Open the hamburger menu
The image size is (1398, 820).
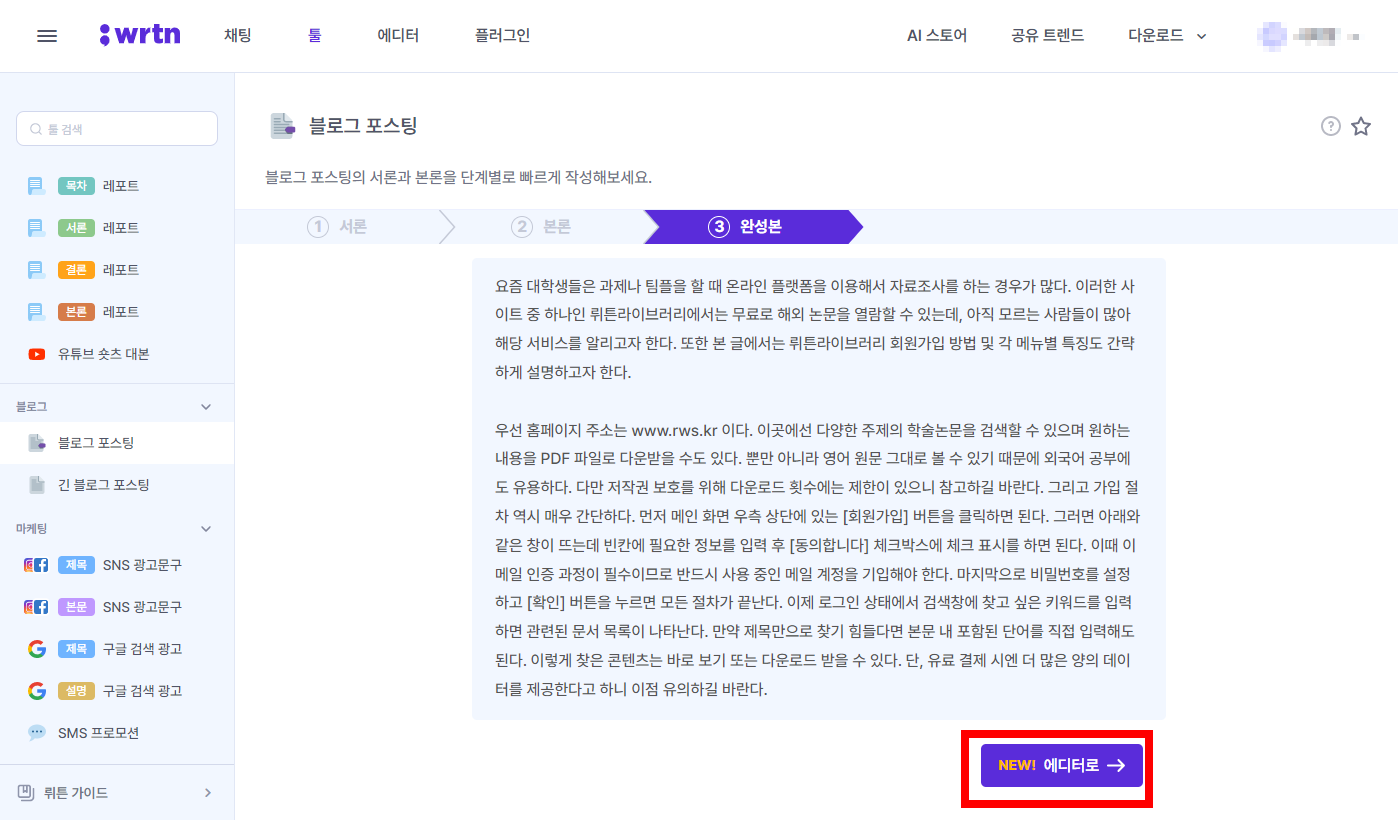pyautogui.click(x=46, y=35)
